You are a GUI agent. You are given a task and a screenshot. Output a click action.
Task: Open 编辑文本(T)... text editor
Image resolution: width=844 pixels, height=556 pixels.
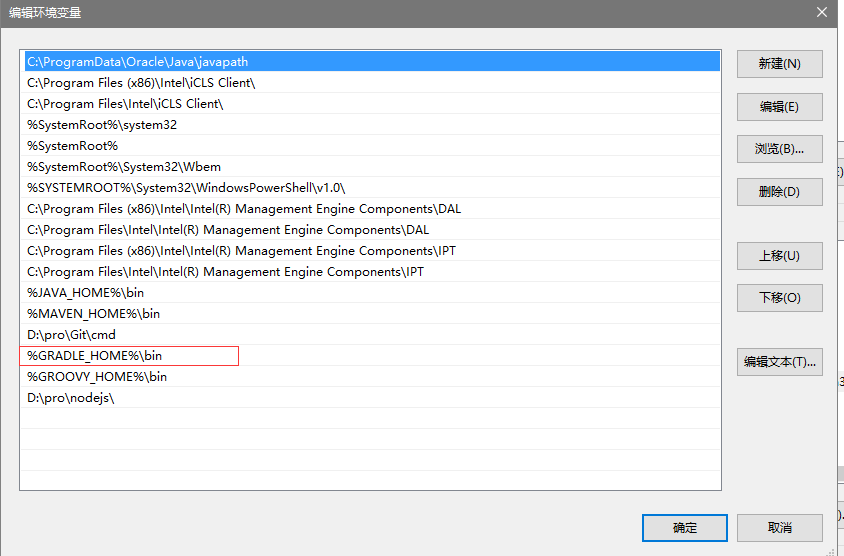pos(779,362)
